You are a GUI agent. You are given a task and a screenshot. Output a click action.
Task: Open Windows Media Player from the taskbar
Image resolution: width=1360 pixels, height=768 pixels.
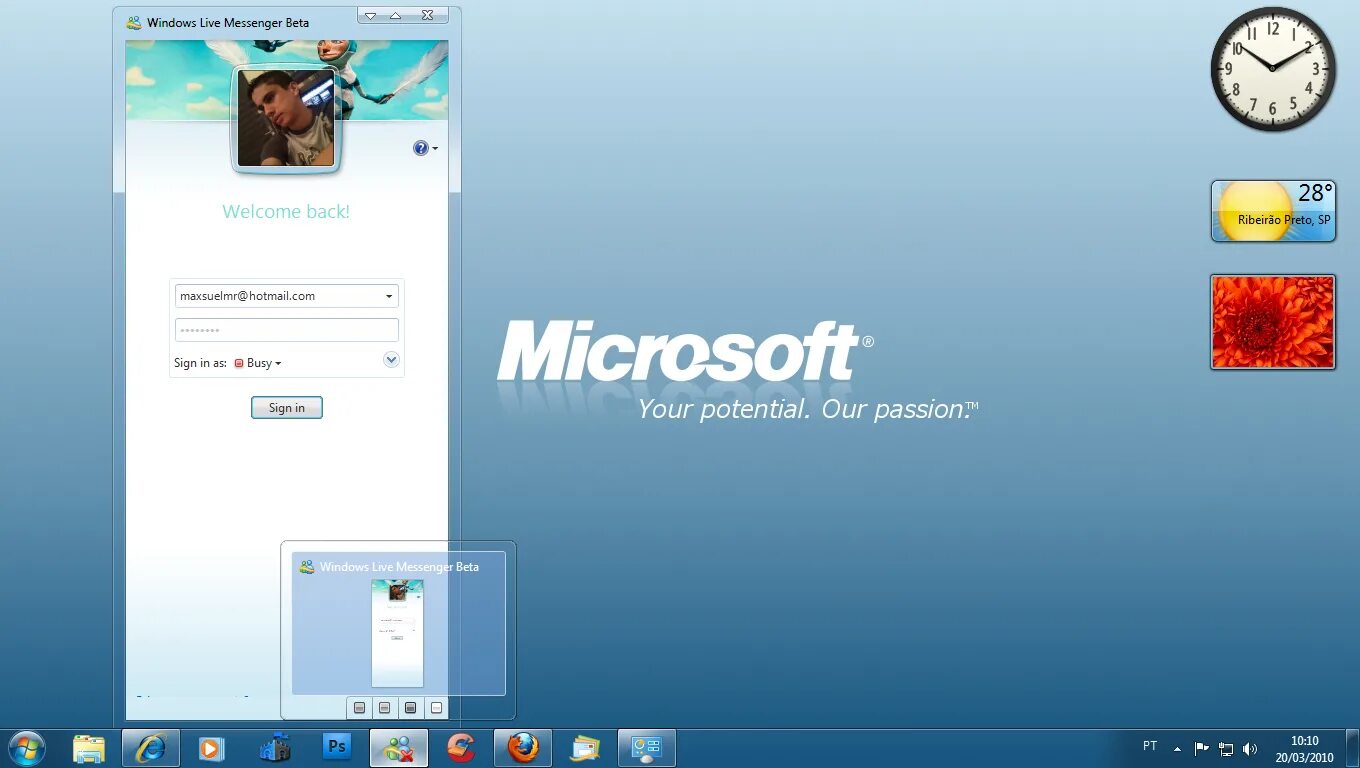pyautogui.click(x=211, y=748)
